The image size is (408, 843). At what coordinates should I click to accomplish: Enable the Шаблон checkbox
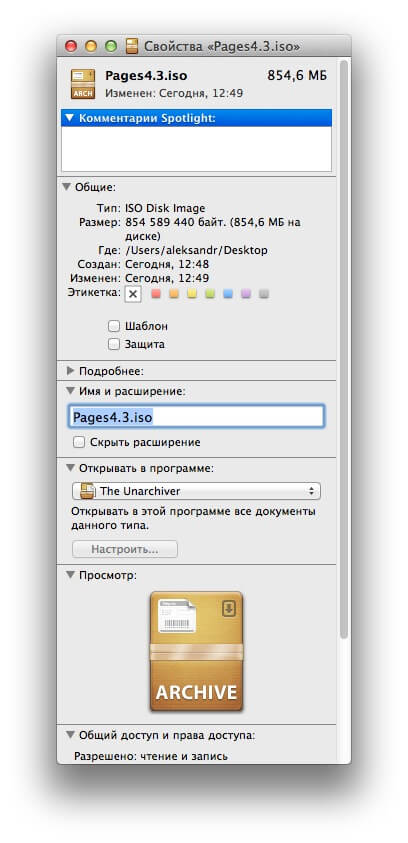113,326
